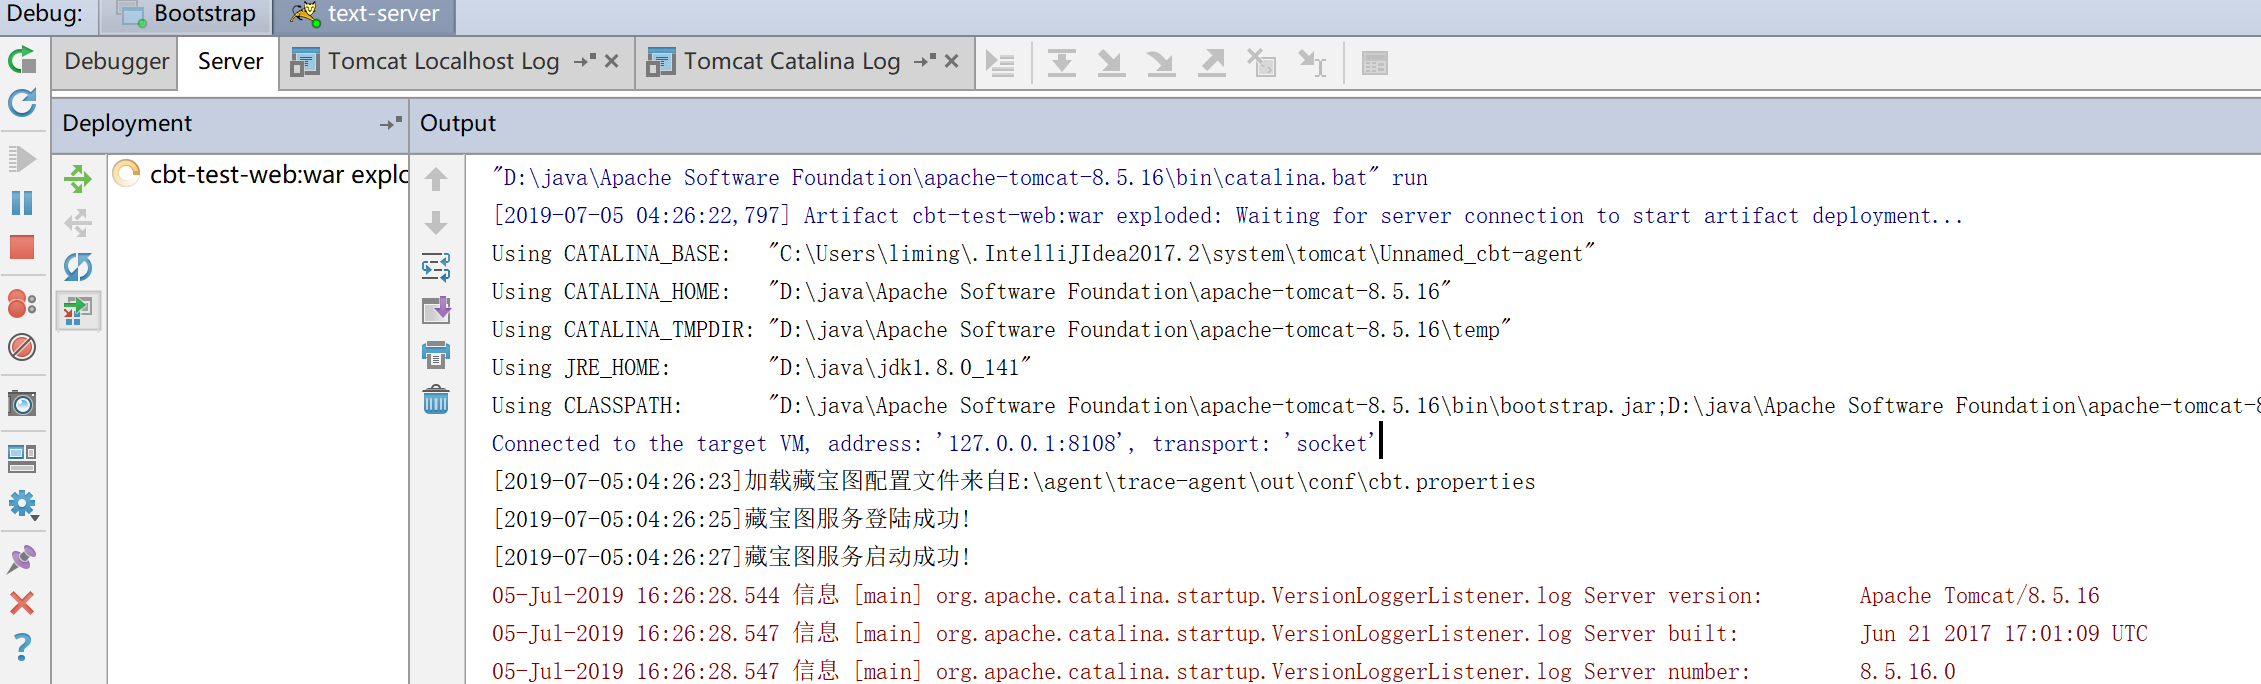2261x684 pixels.
Task: Open help question mark icon
Action: pyautogui.click(x=22, y=647)
